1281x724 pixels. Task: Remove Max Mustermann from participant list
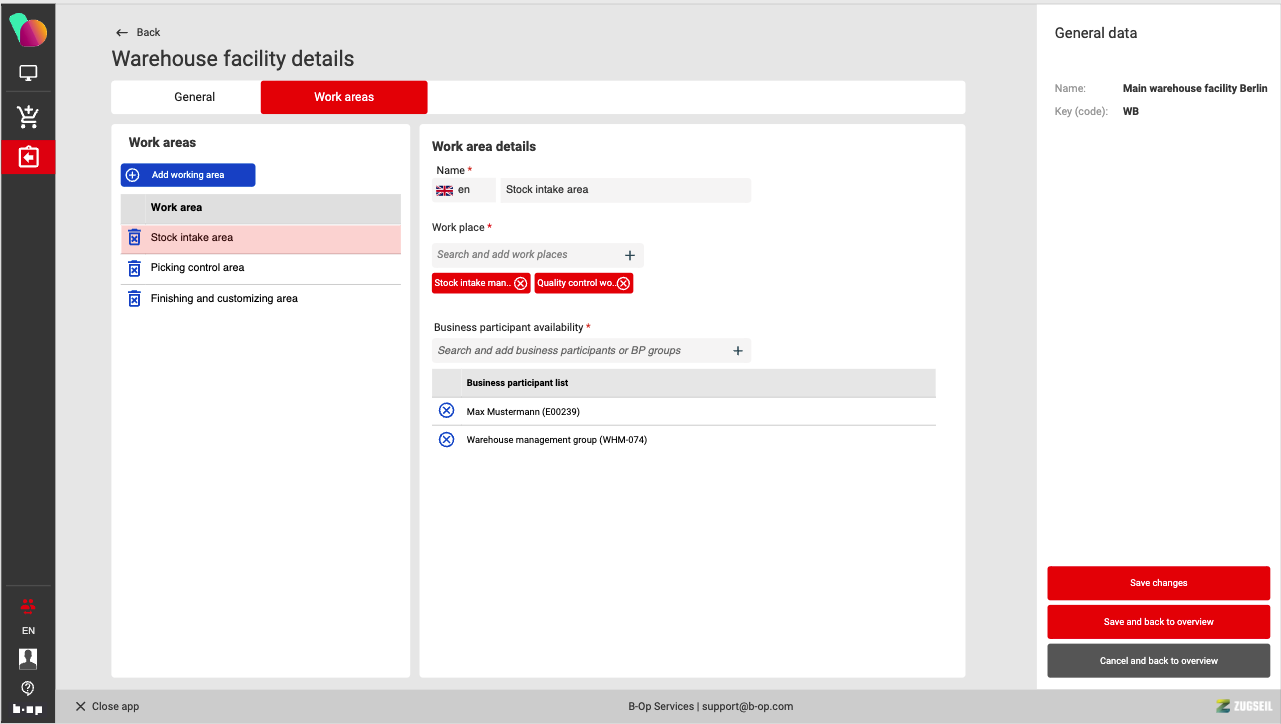[447, 411]
